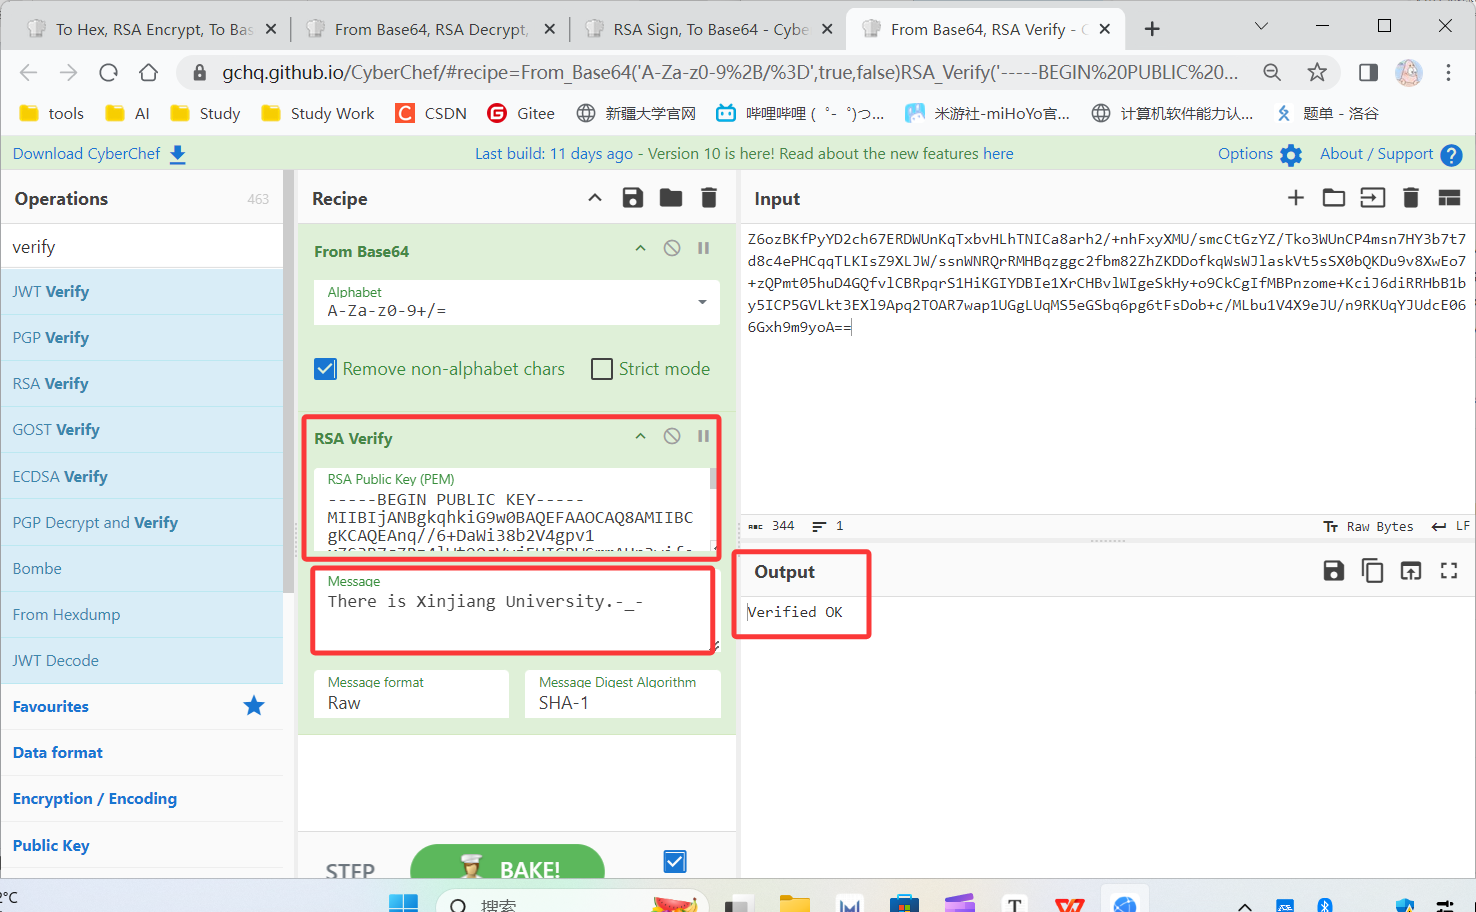This screenshot has height=912, width=1476.
Task: Load a recipe via the folder icon
Action: click(671, 198)
